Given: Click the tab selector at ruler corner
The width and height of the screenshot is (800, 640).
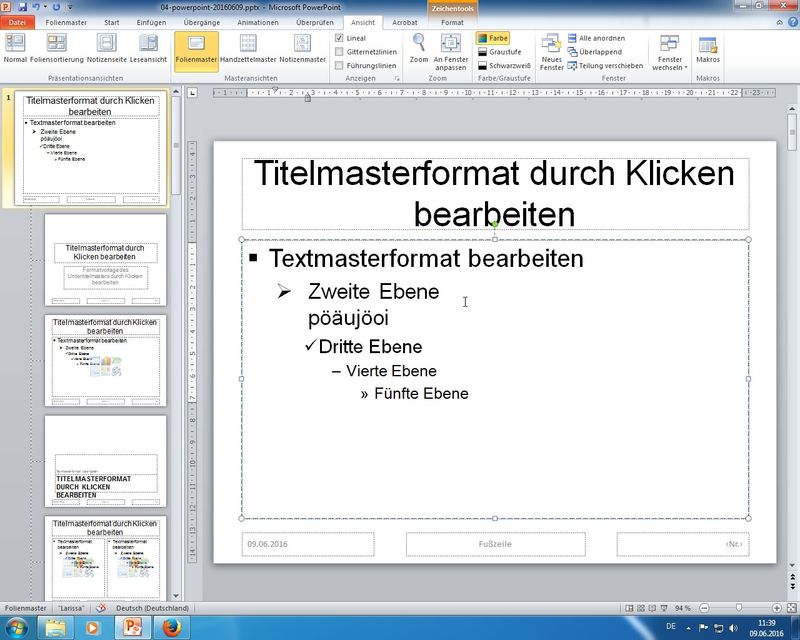Looking at the screenshot, I should point(192,93).
